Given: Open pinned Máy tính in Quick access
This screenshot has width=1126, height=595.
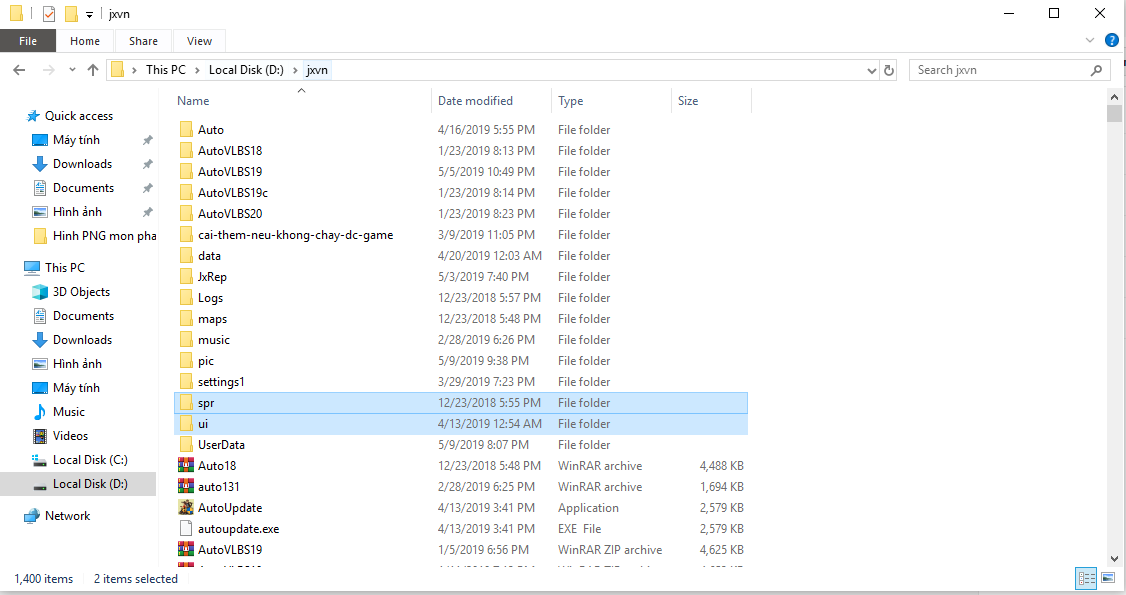Looking at the screenshot, I should click(76, 140).
